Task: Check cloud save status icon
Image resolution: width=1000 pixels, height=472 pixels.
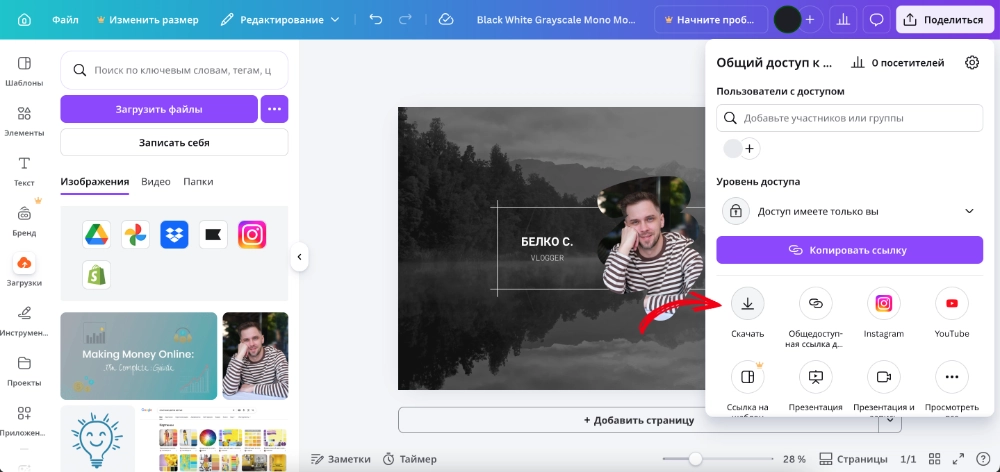Action: coord(446,20)
